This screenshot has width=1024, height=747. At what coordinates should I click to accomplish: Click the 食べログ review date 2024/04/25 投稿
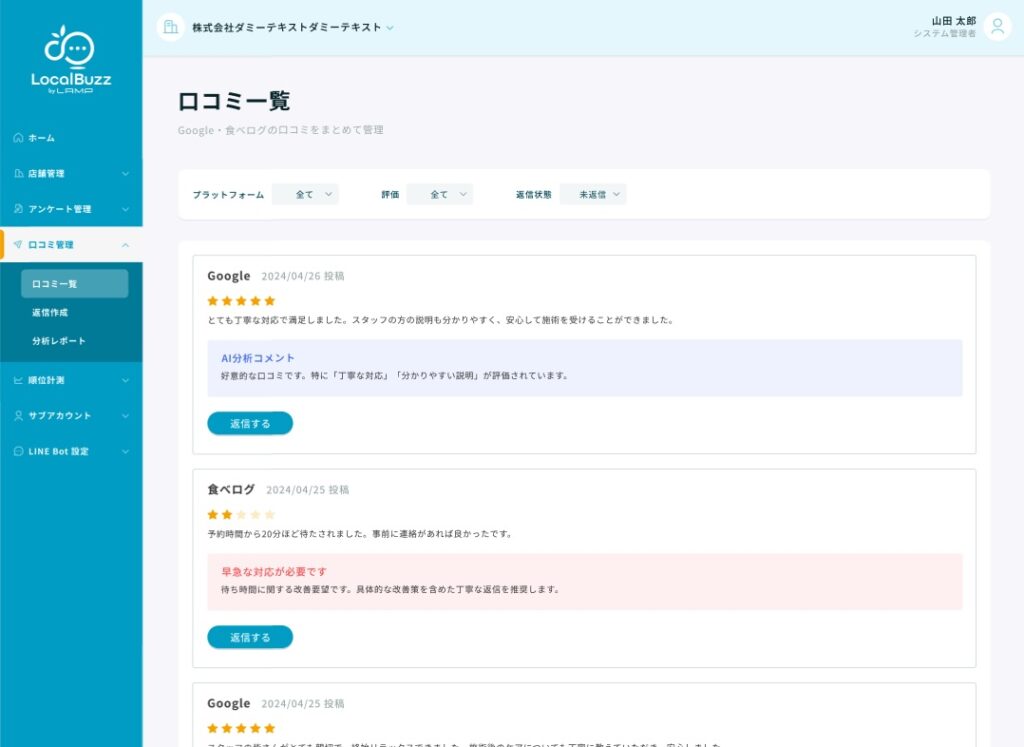click(308, 490)
